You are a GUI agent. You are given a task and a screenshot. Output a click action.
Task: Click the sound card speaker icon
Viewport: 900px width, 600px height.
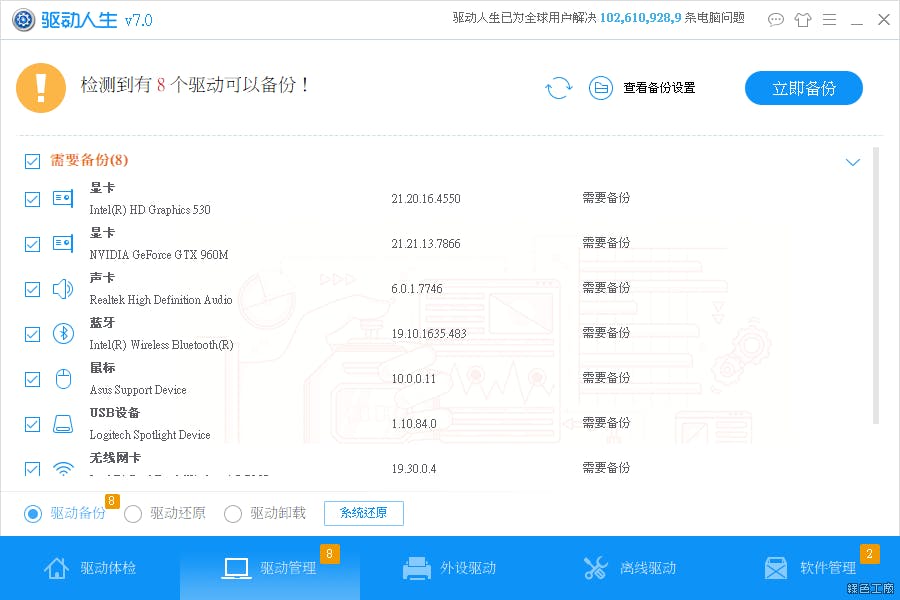pos(63,289)
